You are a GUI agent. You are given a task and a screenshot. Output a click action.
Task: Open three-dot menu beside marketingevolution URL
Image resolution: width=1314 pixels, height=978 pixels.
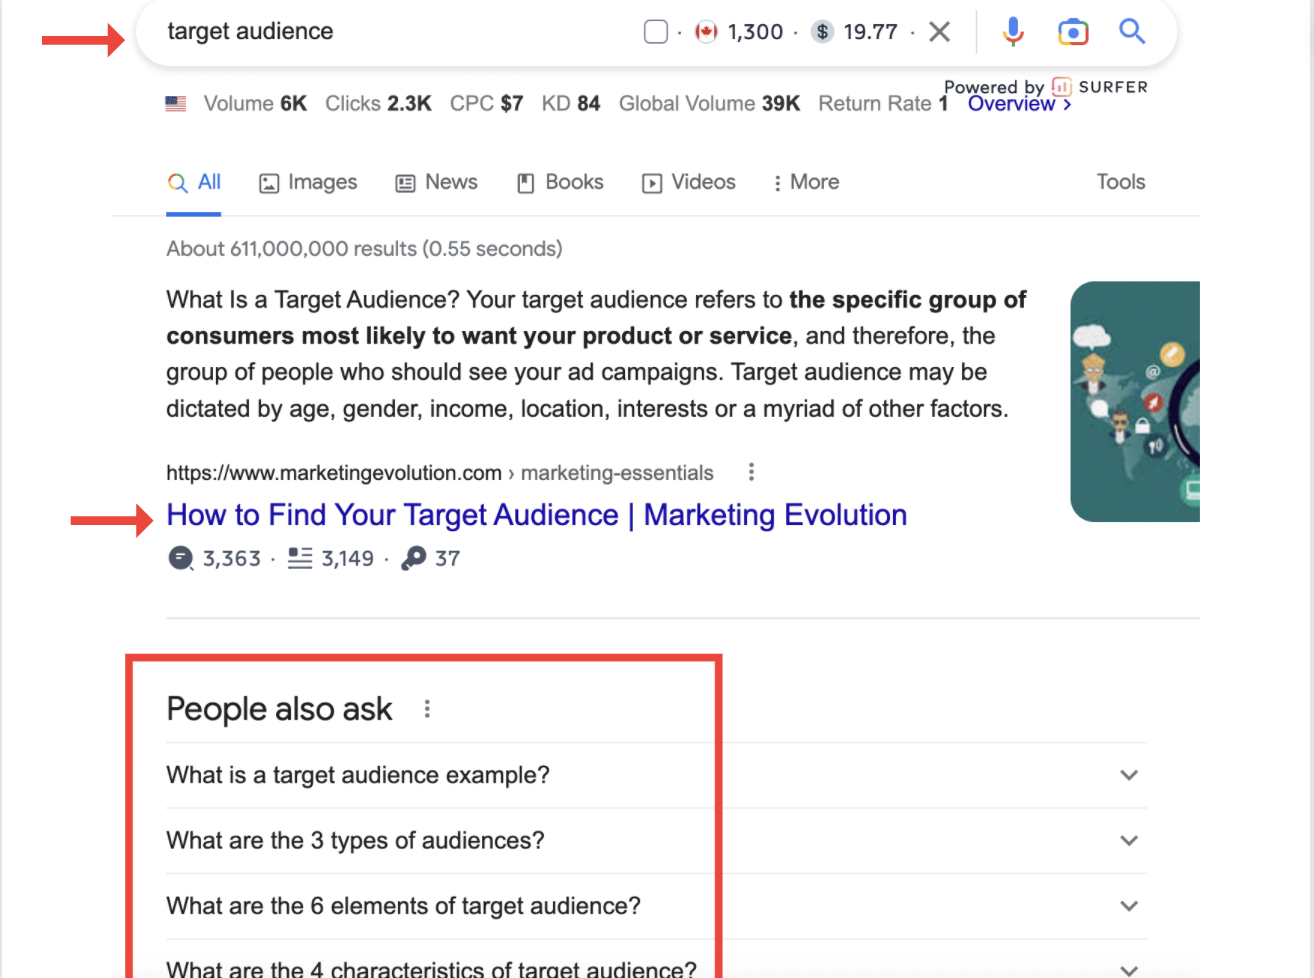[751, 472]
